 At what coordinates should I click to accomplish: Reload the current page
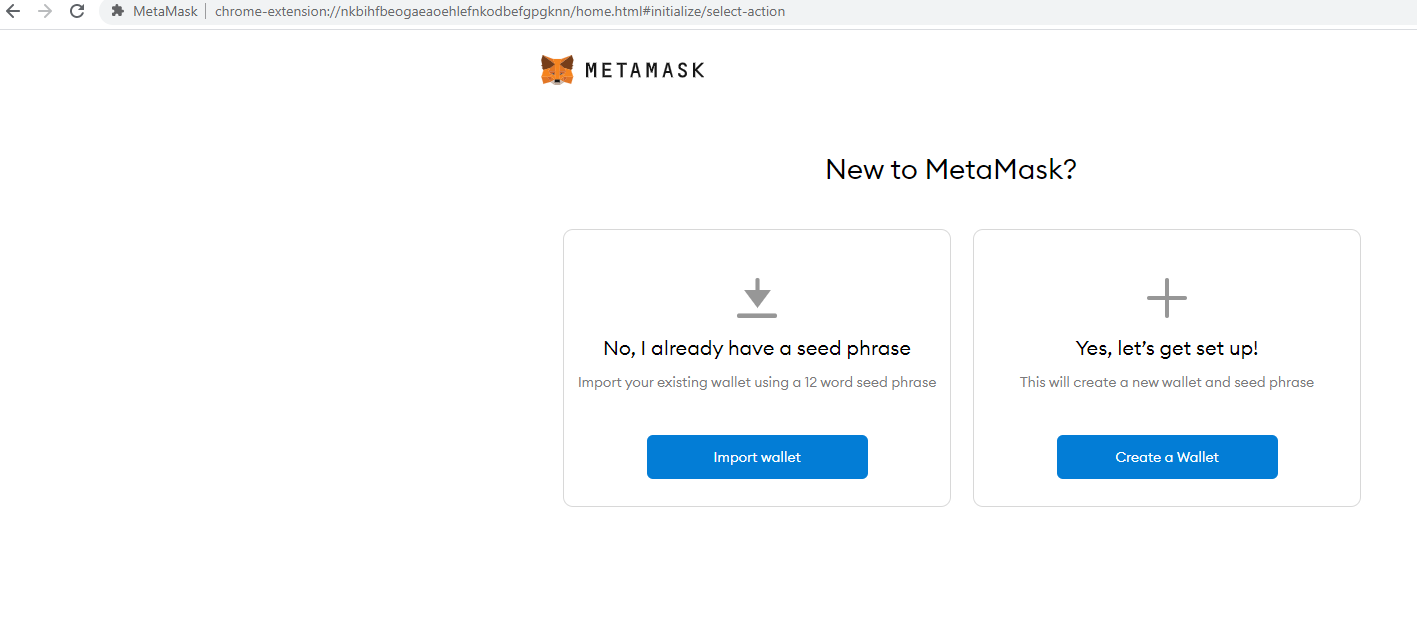pyautogui.click(x=77, y=11)
